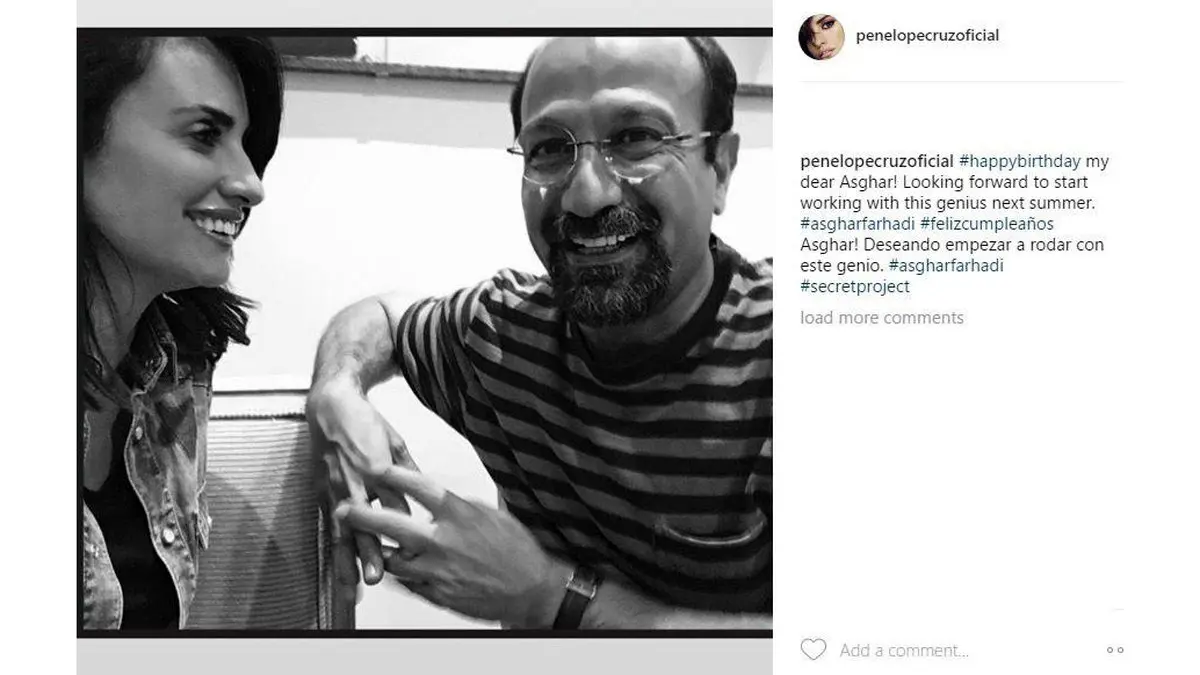Expand load more comments
Viewport: 1200px width, 675px height.
tap(882, 318)
